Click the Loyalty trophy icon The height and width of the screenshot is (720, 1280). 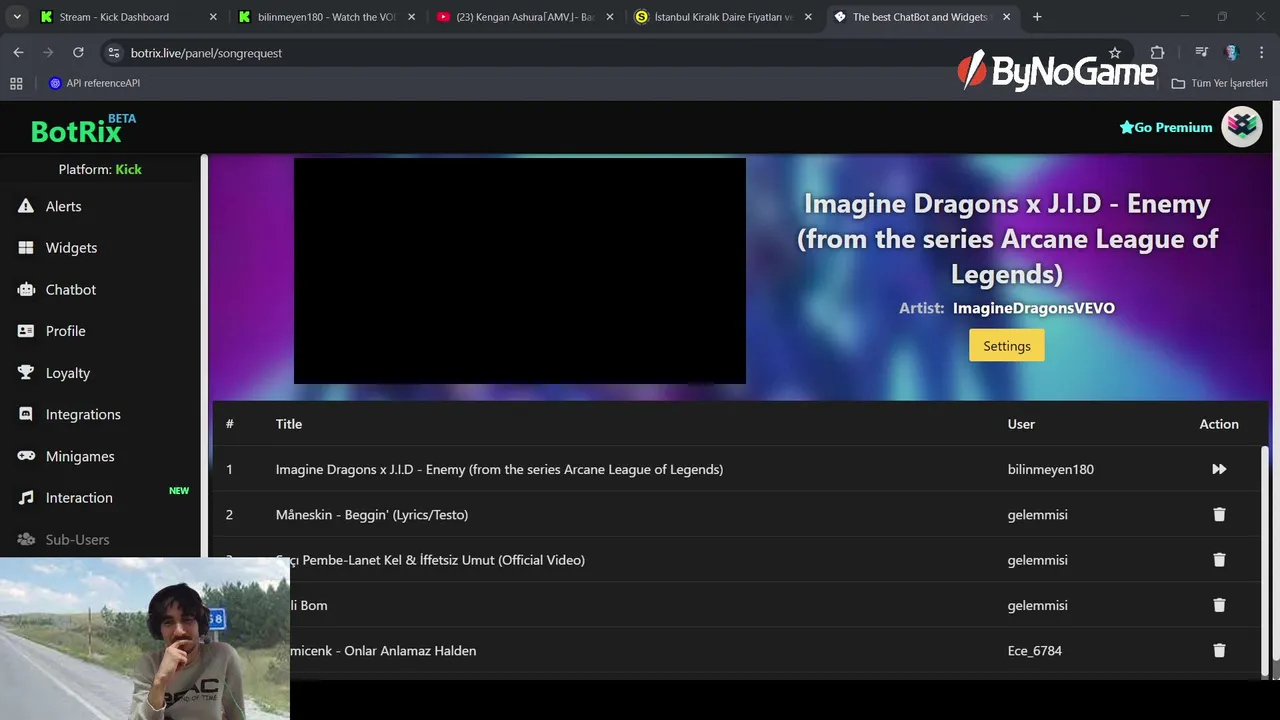tap(26, 373)
